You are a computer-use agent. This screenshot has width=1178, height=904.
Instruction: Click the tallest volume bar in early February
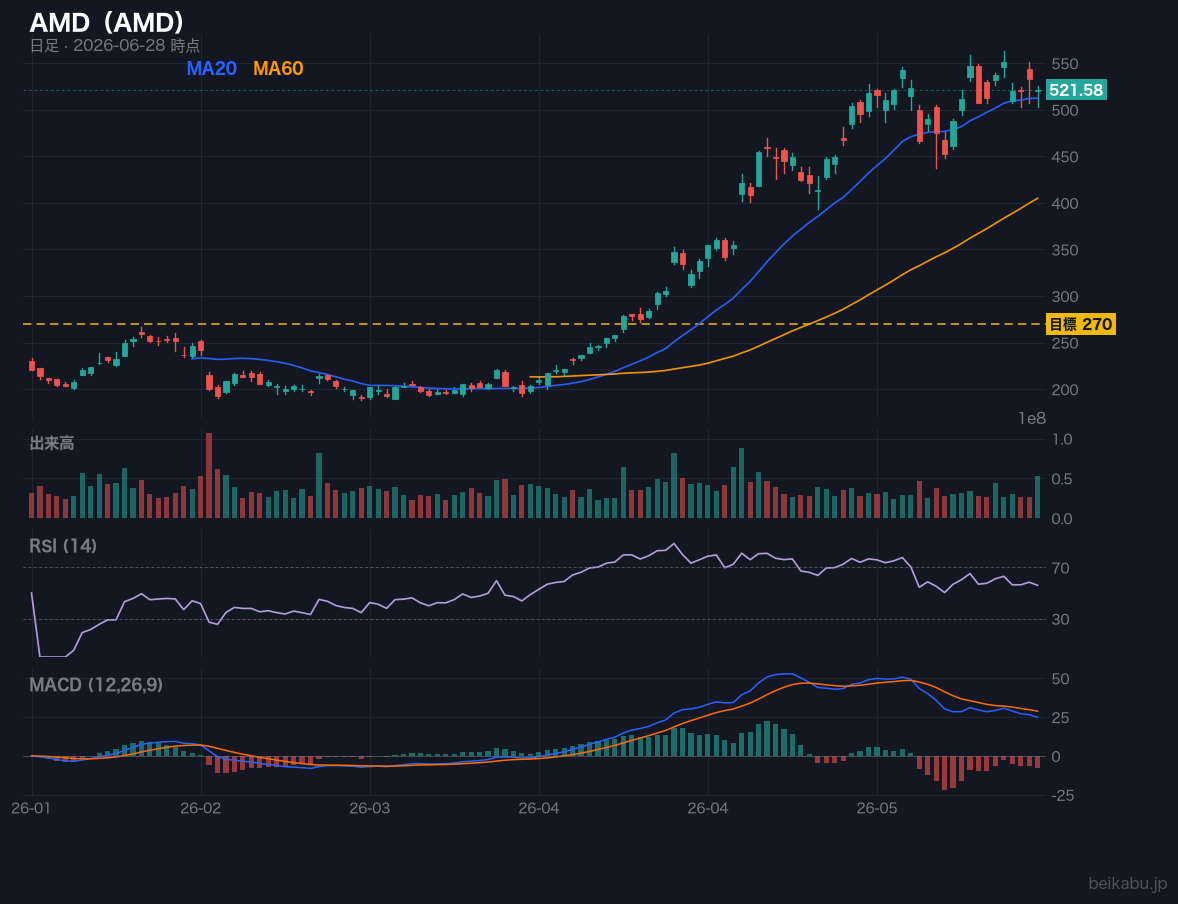coord(209,476)
